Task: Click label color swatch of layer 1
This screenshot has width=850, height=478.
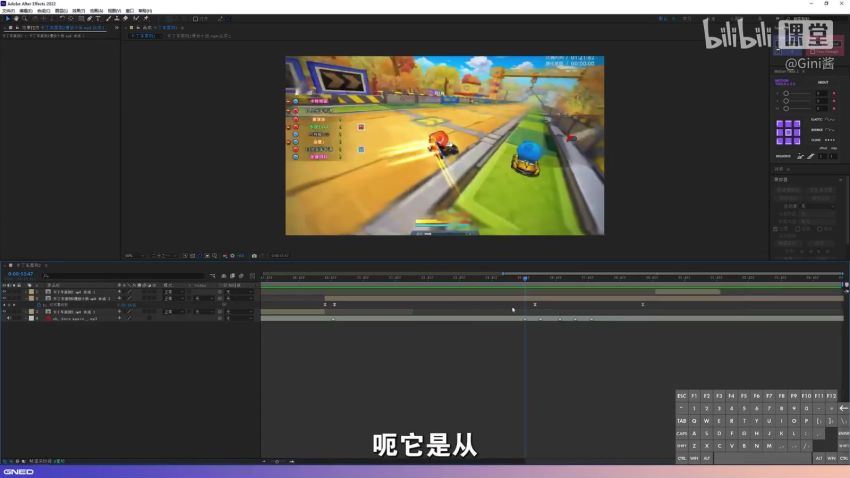Action: click(31, 292)
